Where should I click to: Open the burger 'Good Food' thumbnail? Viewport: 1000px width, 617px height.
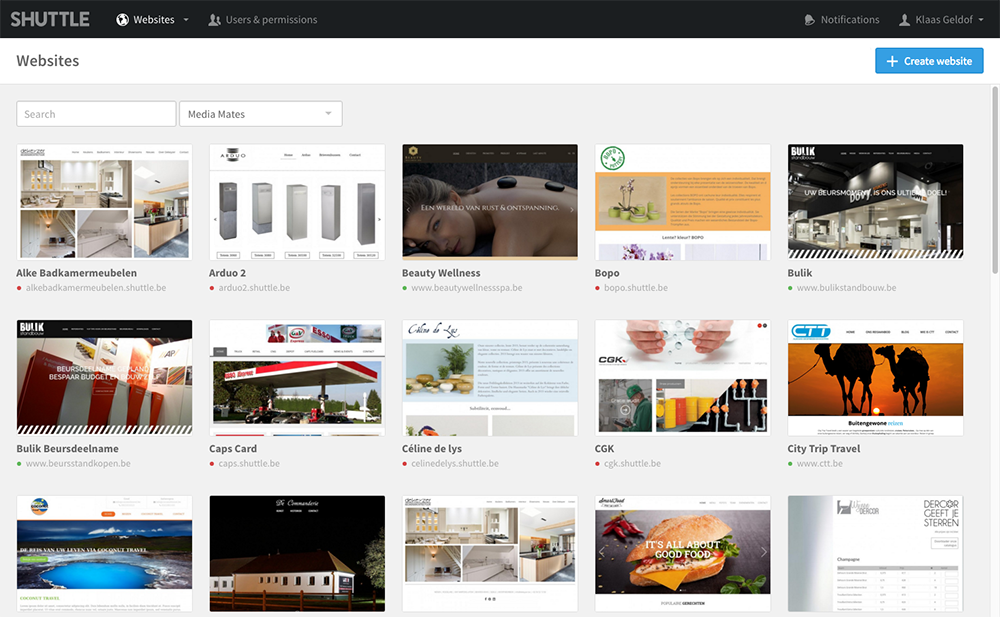(x=682, y=554)
